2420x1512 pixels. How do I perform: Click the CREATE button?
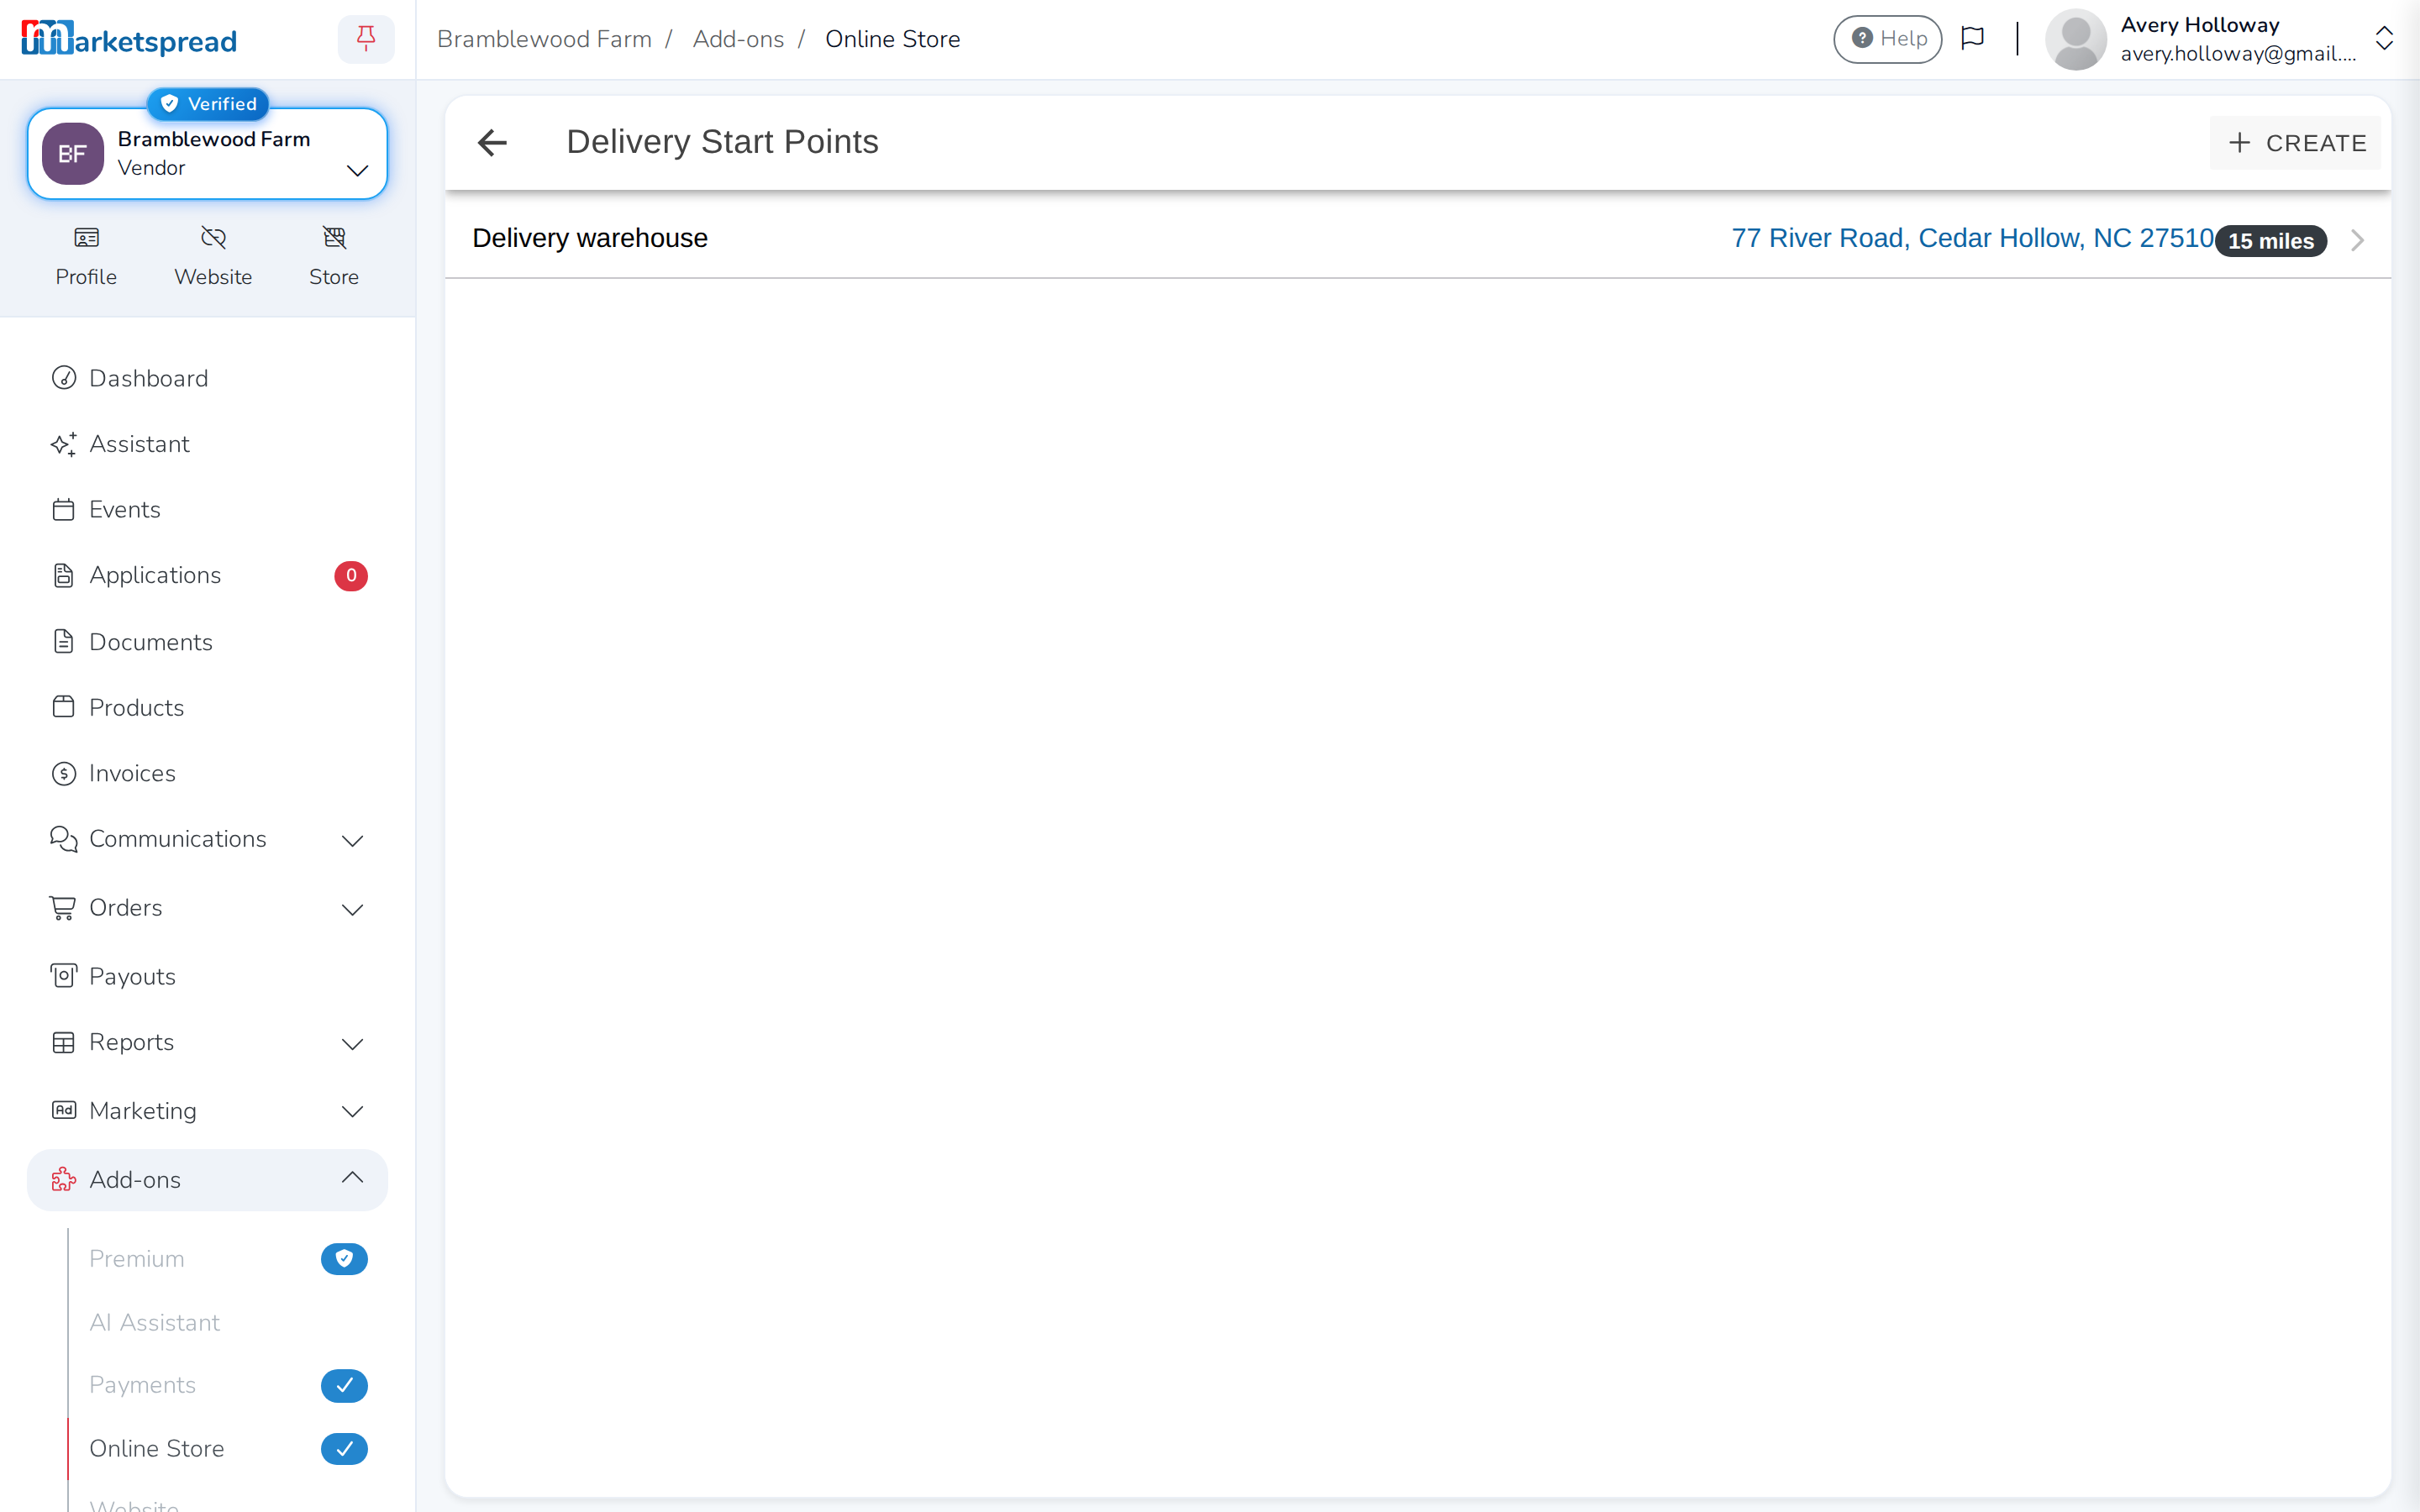[x=2296, y=143]
